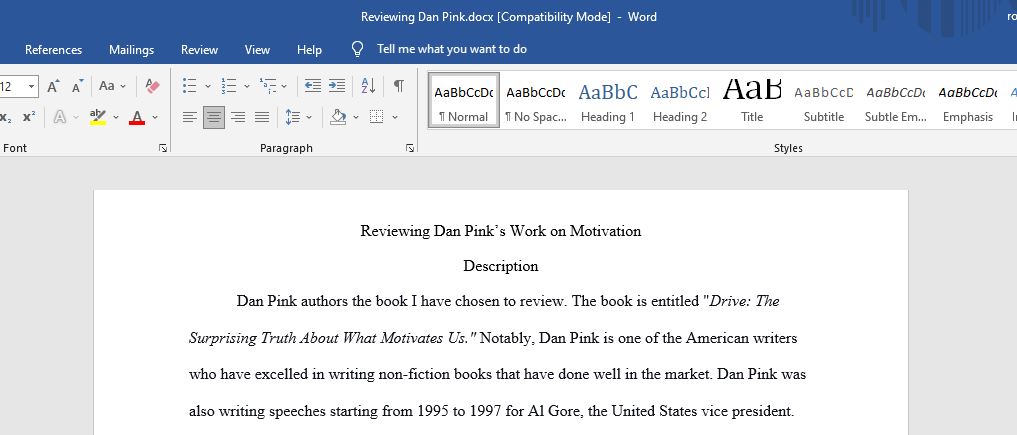Open the References tab
Screen dimensions: 1017x435
pos(53,50)
